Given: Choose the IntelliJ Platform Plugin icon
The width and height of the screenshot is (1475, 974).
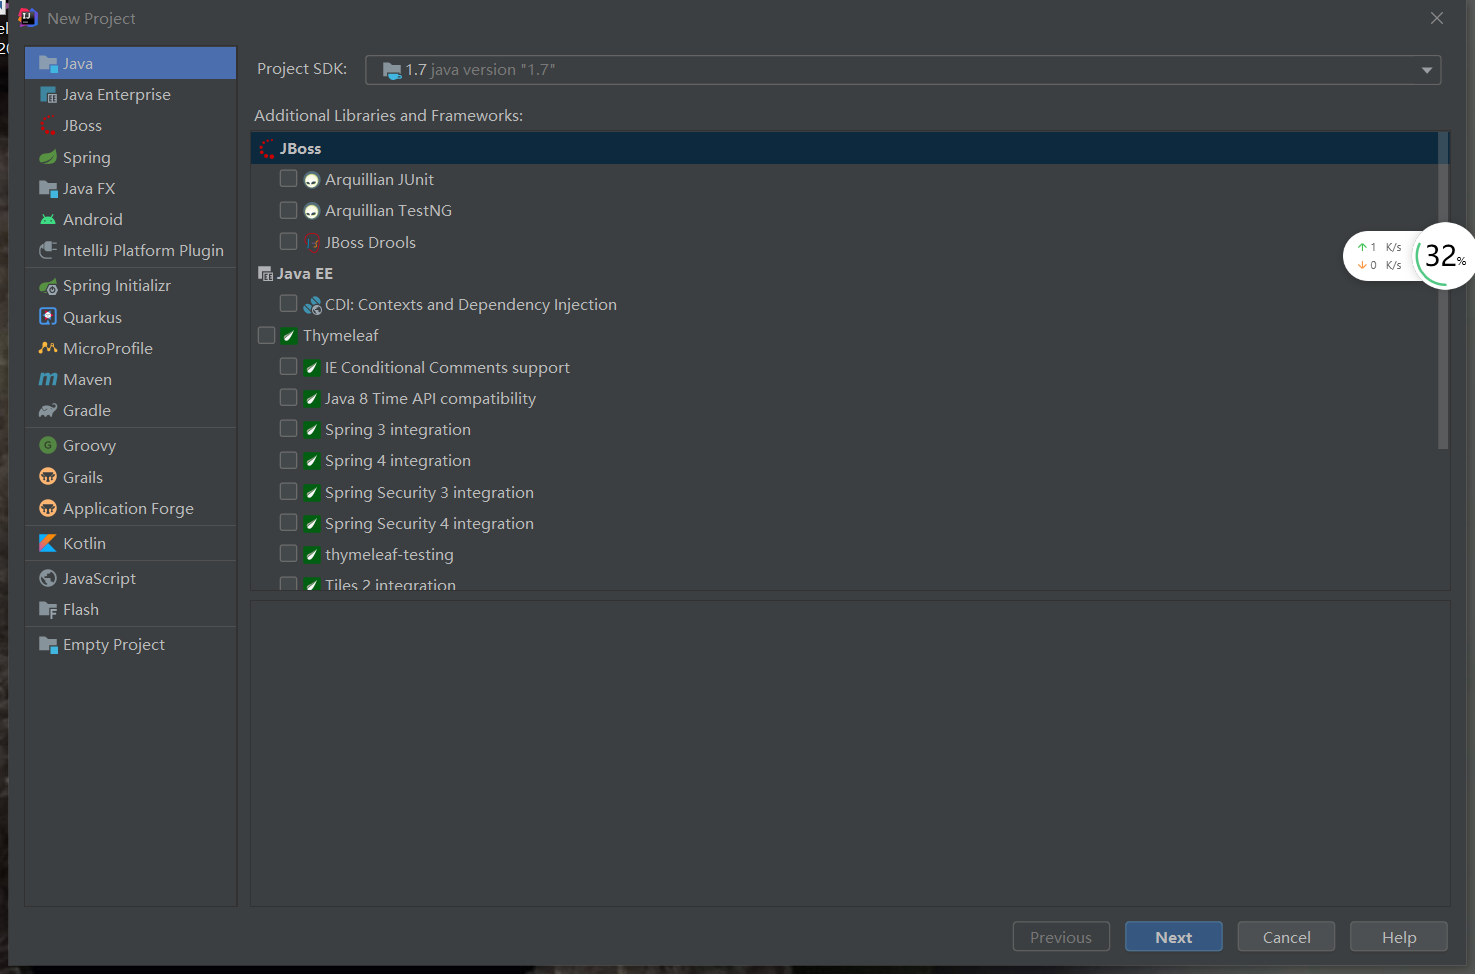Looking at the screenshot, I should pos(48,250).
